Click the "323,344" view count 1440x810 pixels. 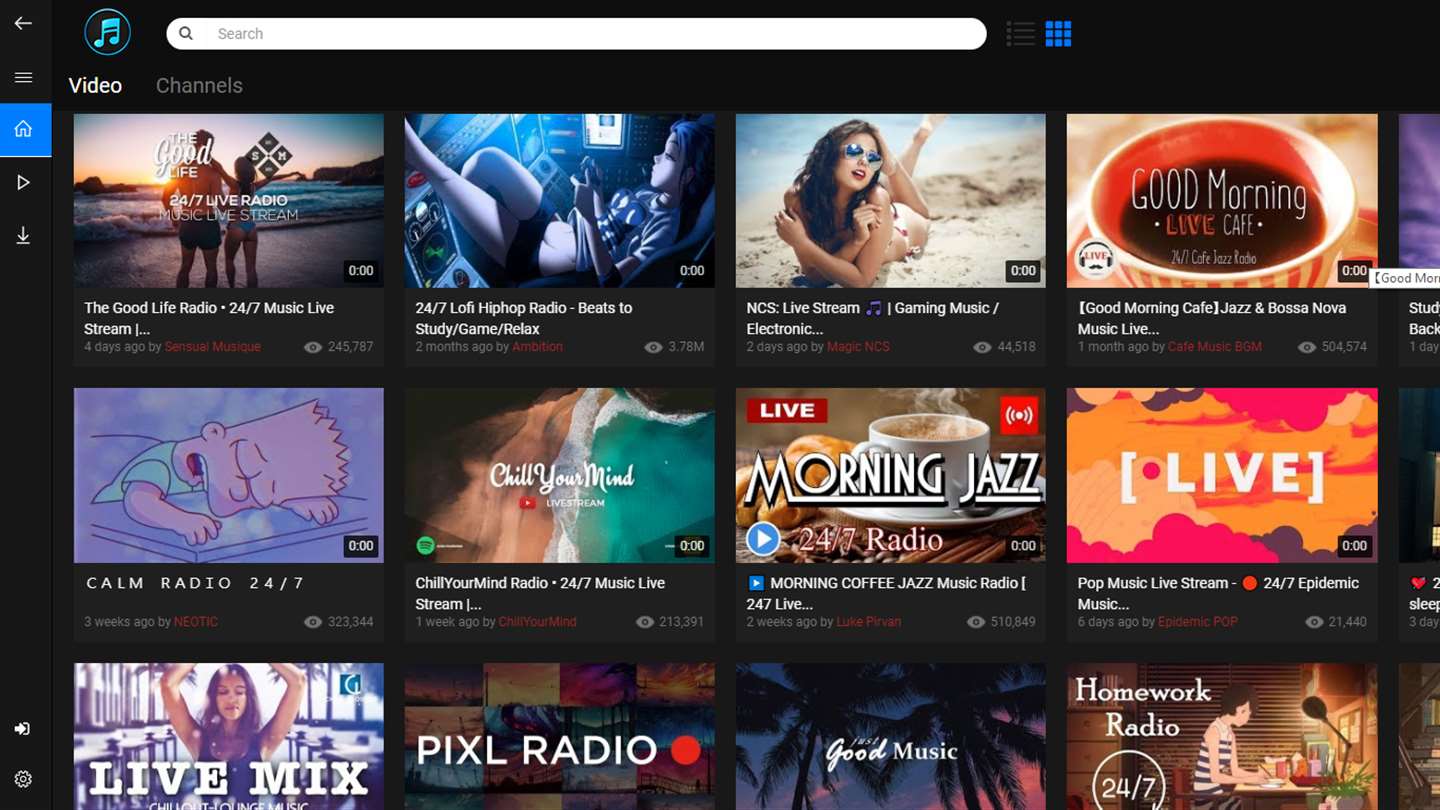(x=351, y=622)
